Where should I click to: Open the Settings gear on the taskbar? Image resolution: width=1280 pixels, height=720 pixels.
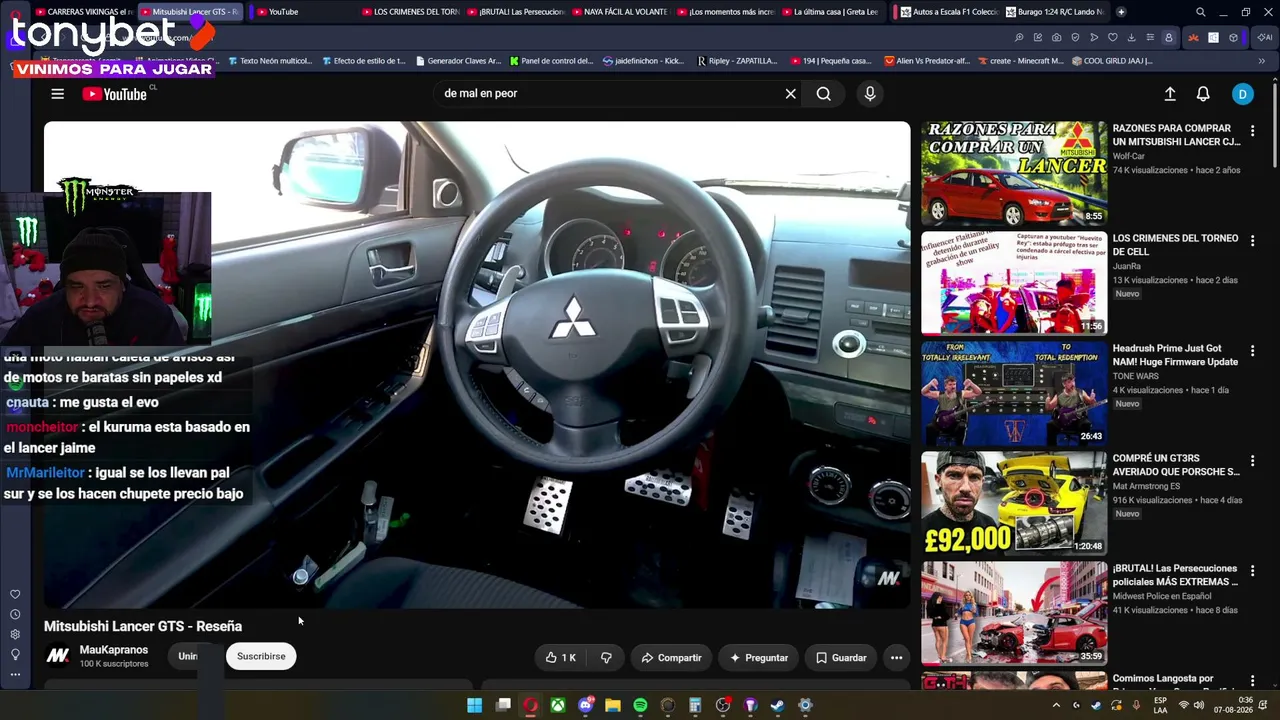(805, 705)
